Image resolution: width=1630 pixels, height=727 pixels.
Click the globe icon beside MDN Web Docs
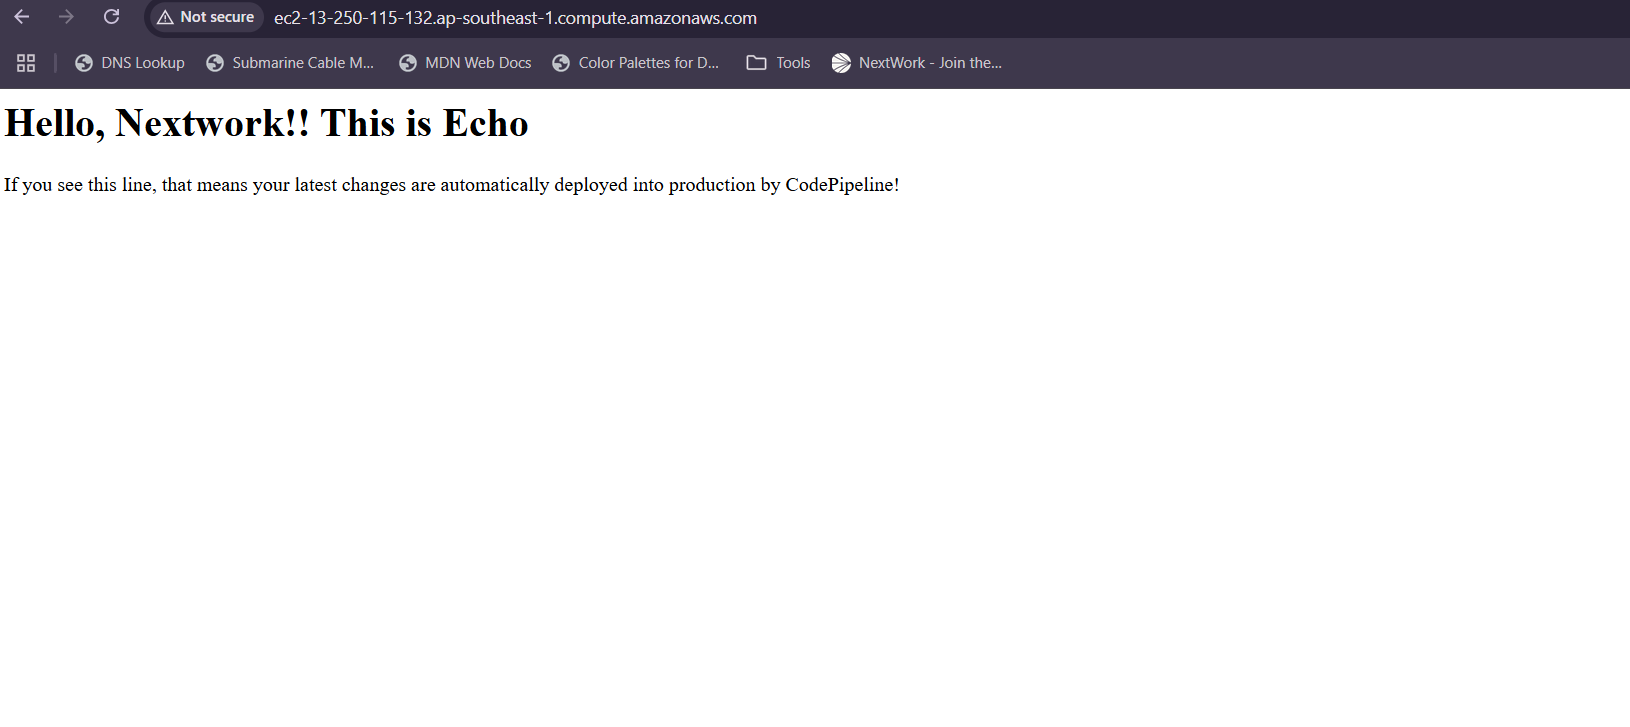408,63
